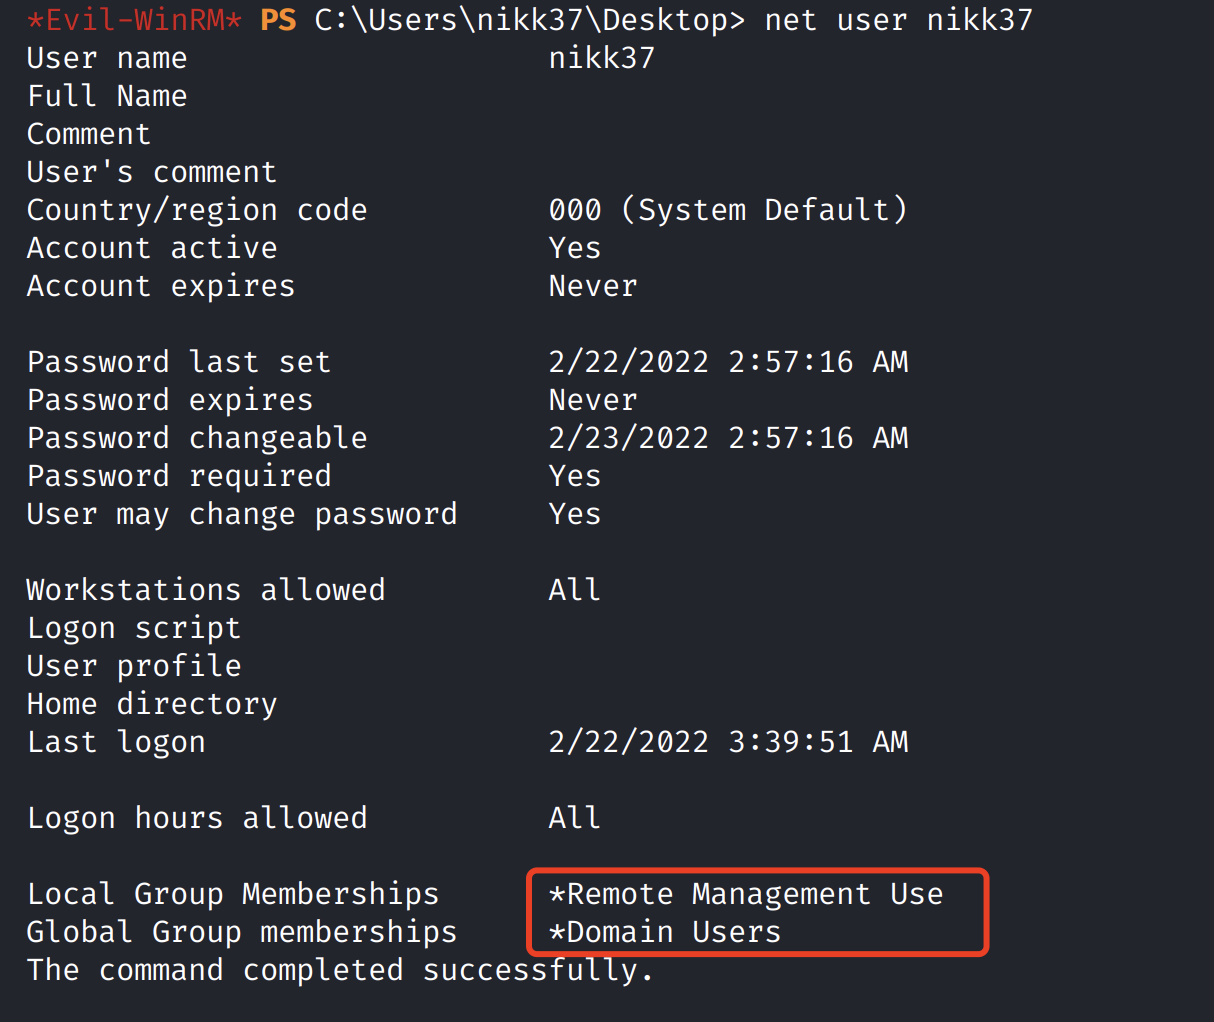Select the Password changeable date value
This screenshot has width=1214, height=1022.
[x=727, y=438]
